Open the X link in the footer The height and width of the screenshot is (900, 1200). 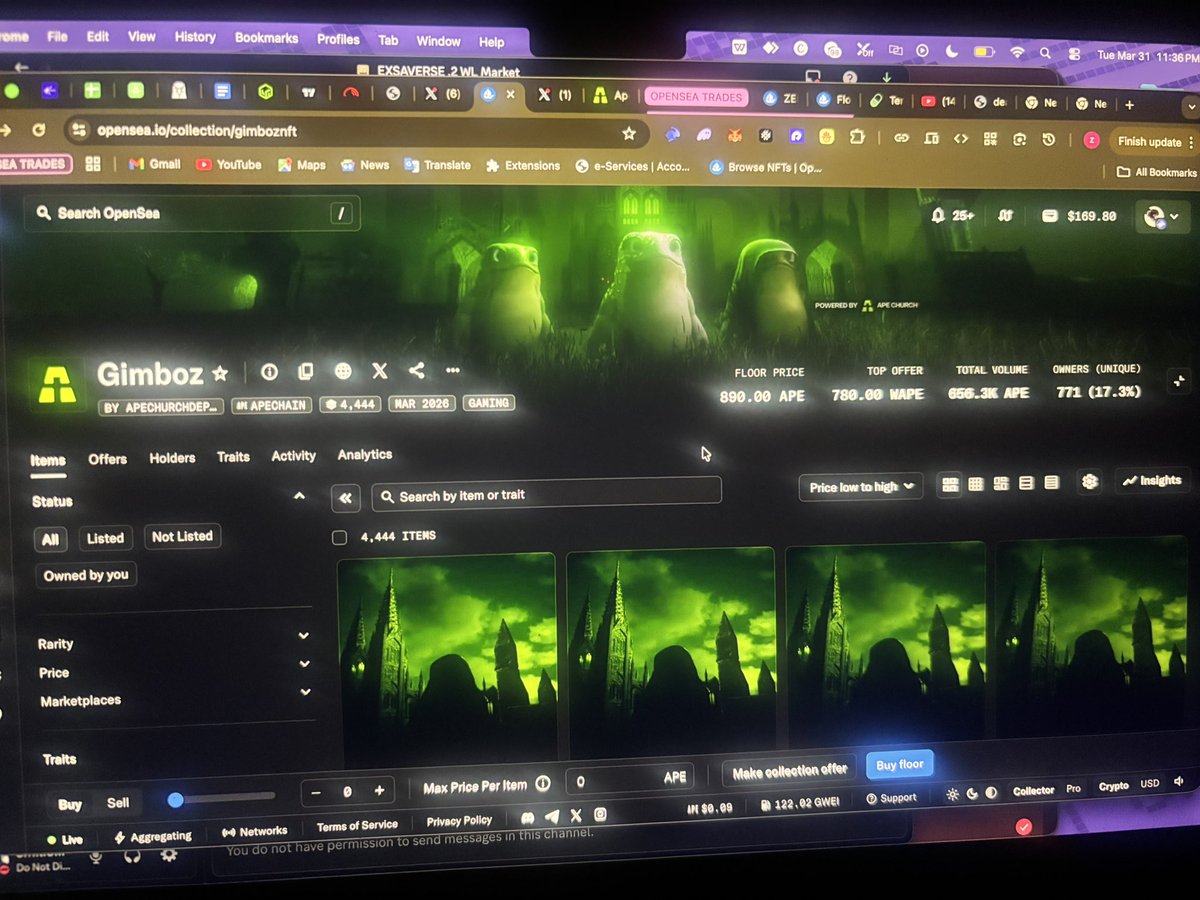pos(576,816)
